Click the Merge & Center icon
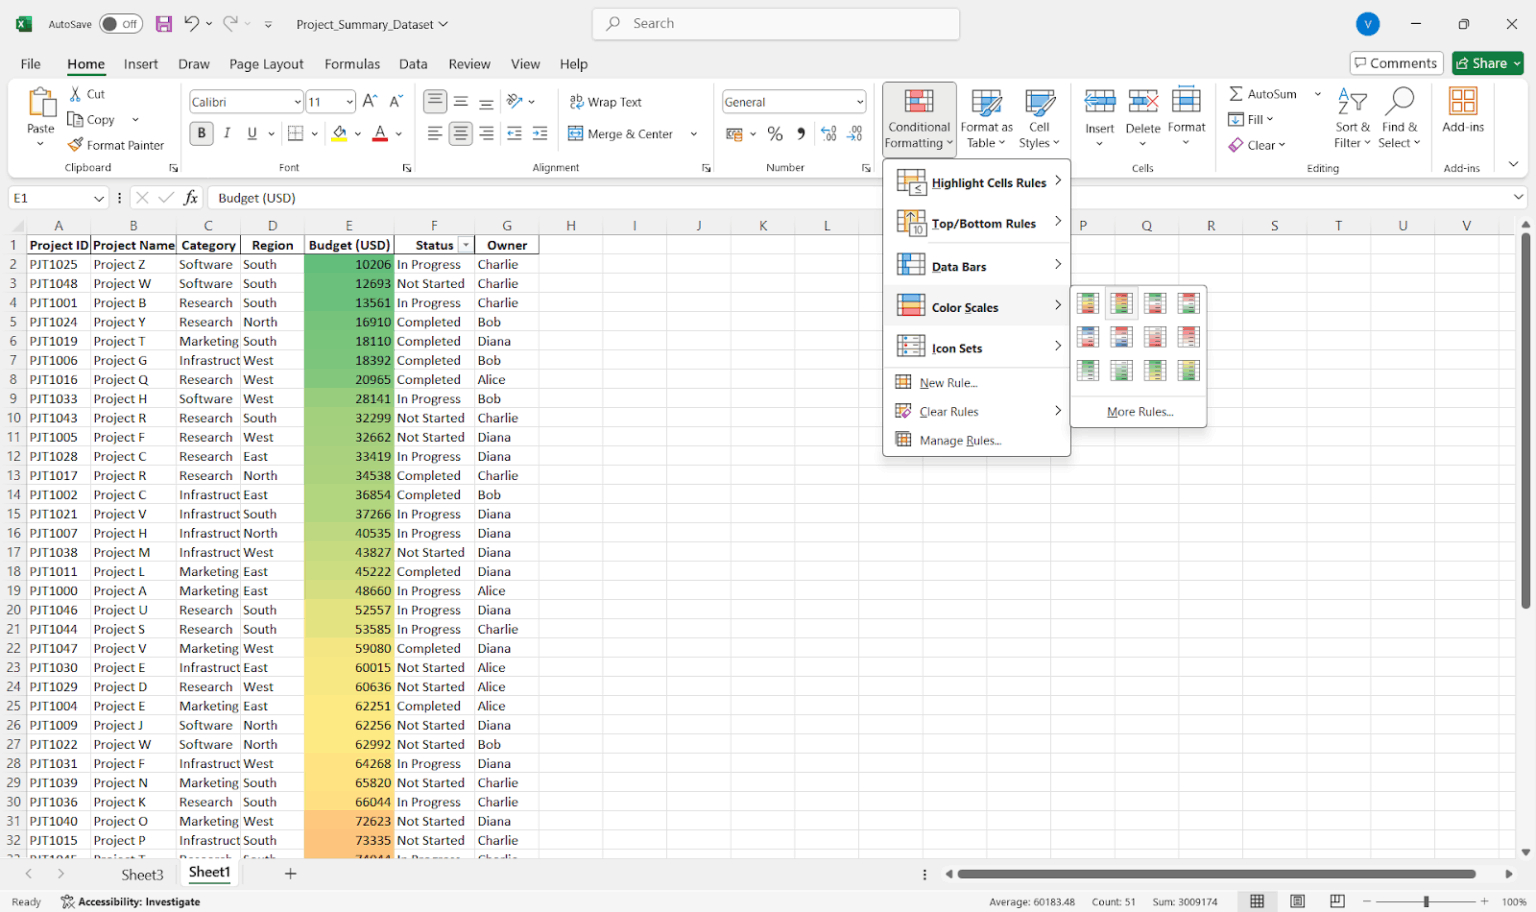The width and height of the screenshot is (1536, 912). pos(575,133)
